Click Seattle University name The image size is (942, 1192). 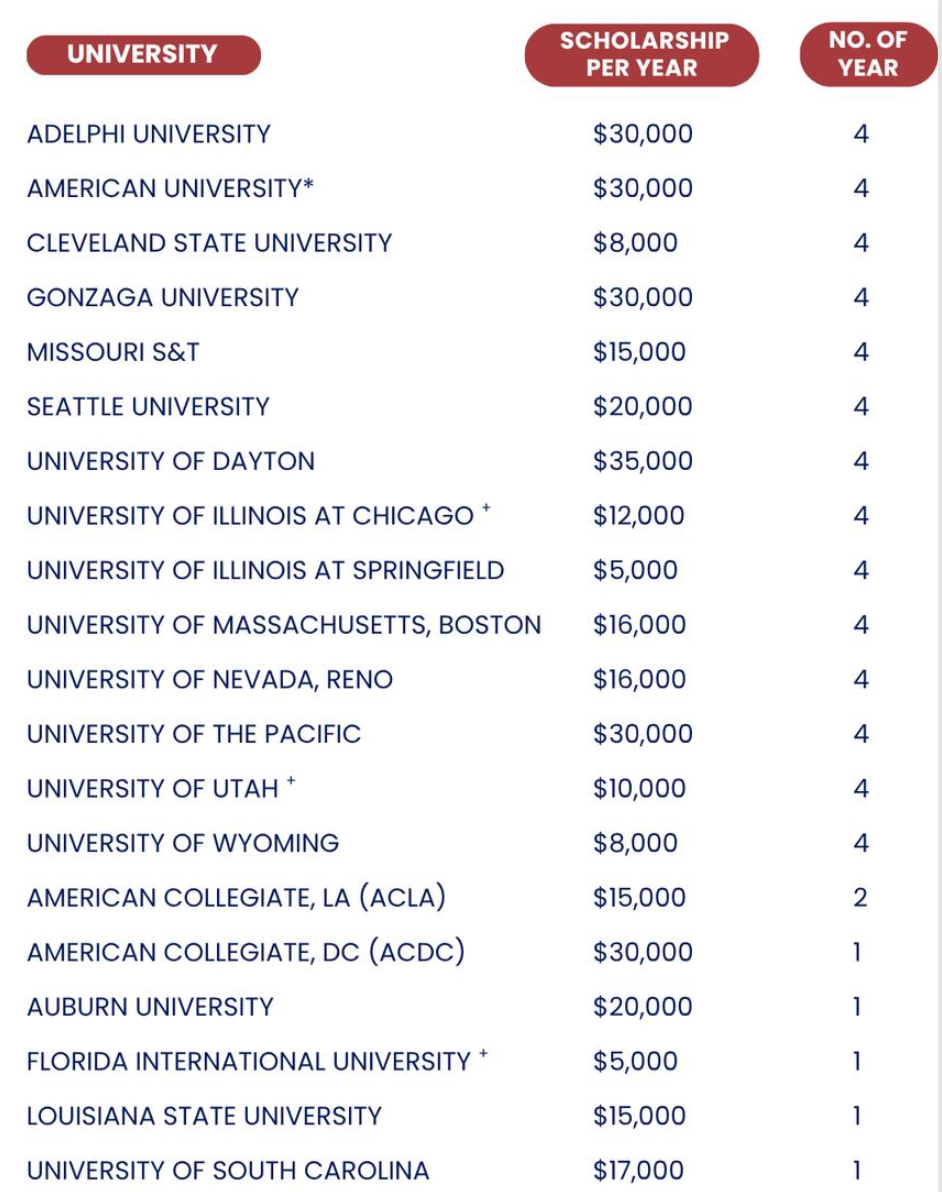click(148, 407)
